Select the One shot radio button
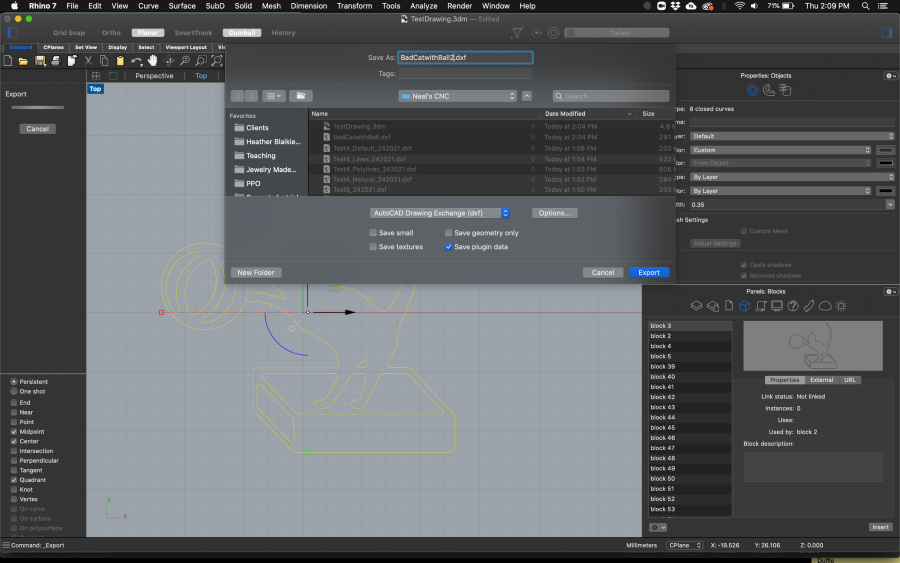 coord(14,391)
